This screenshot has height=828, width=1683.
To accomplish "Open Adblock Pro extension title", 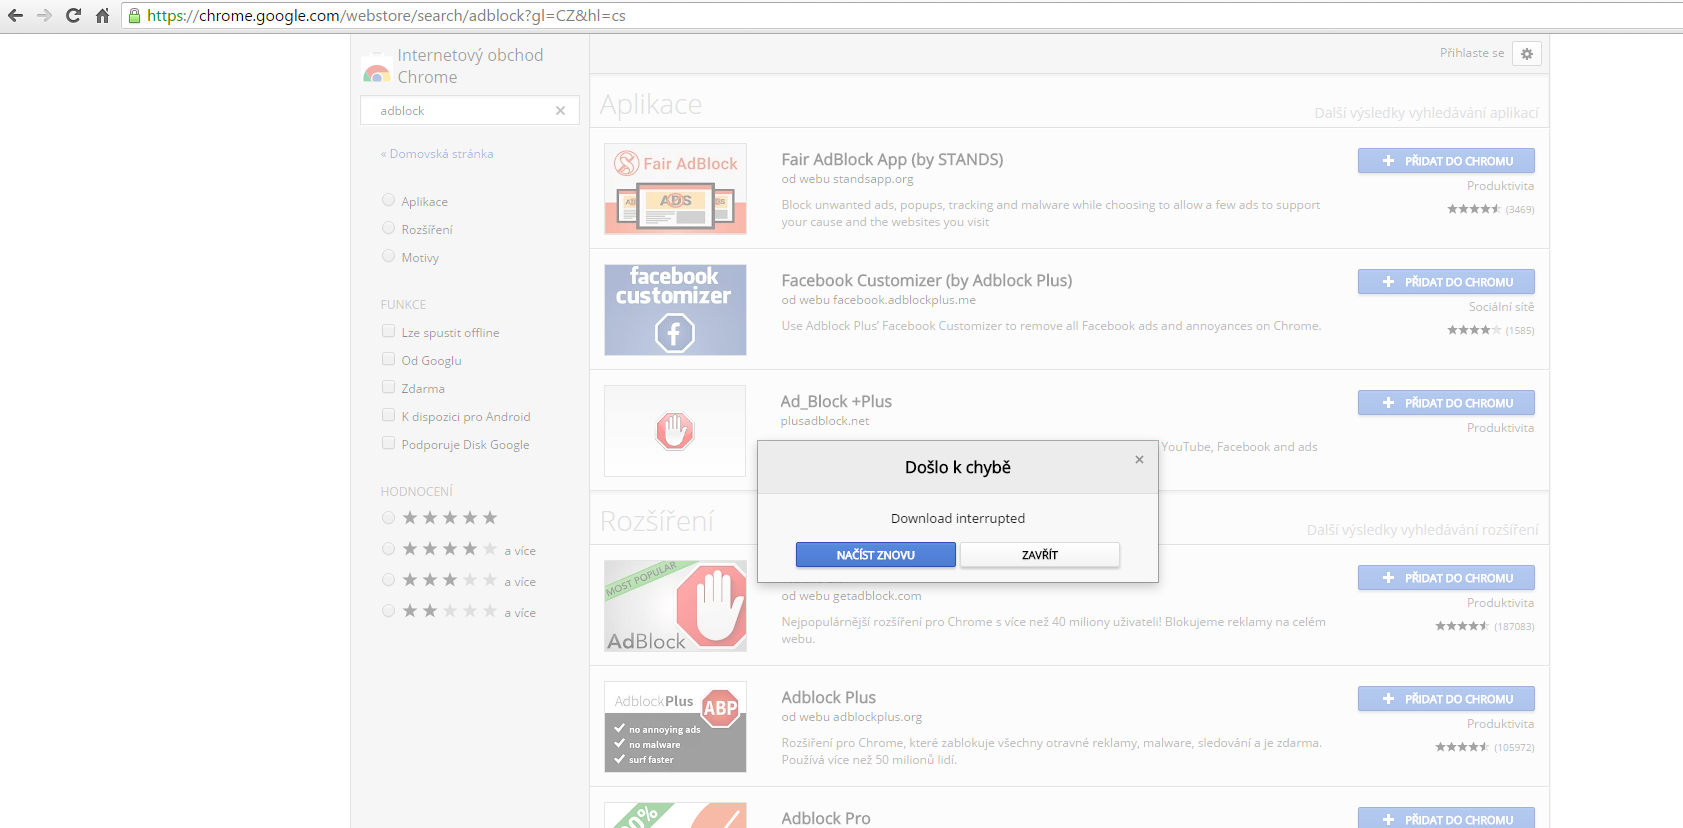I will point(826,818).
